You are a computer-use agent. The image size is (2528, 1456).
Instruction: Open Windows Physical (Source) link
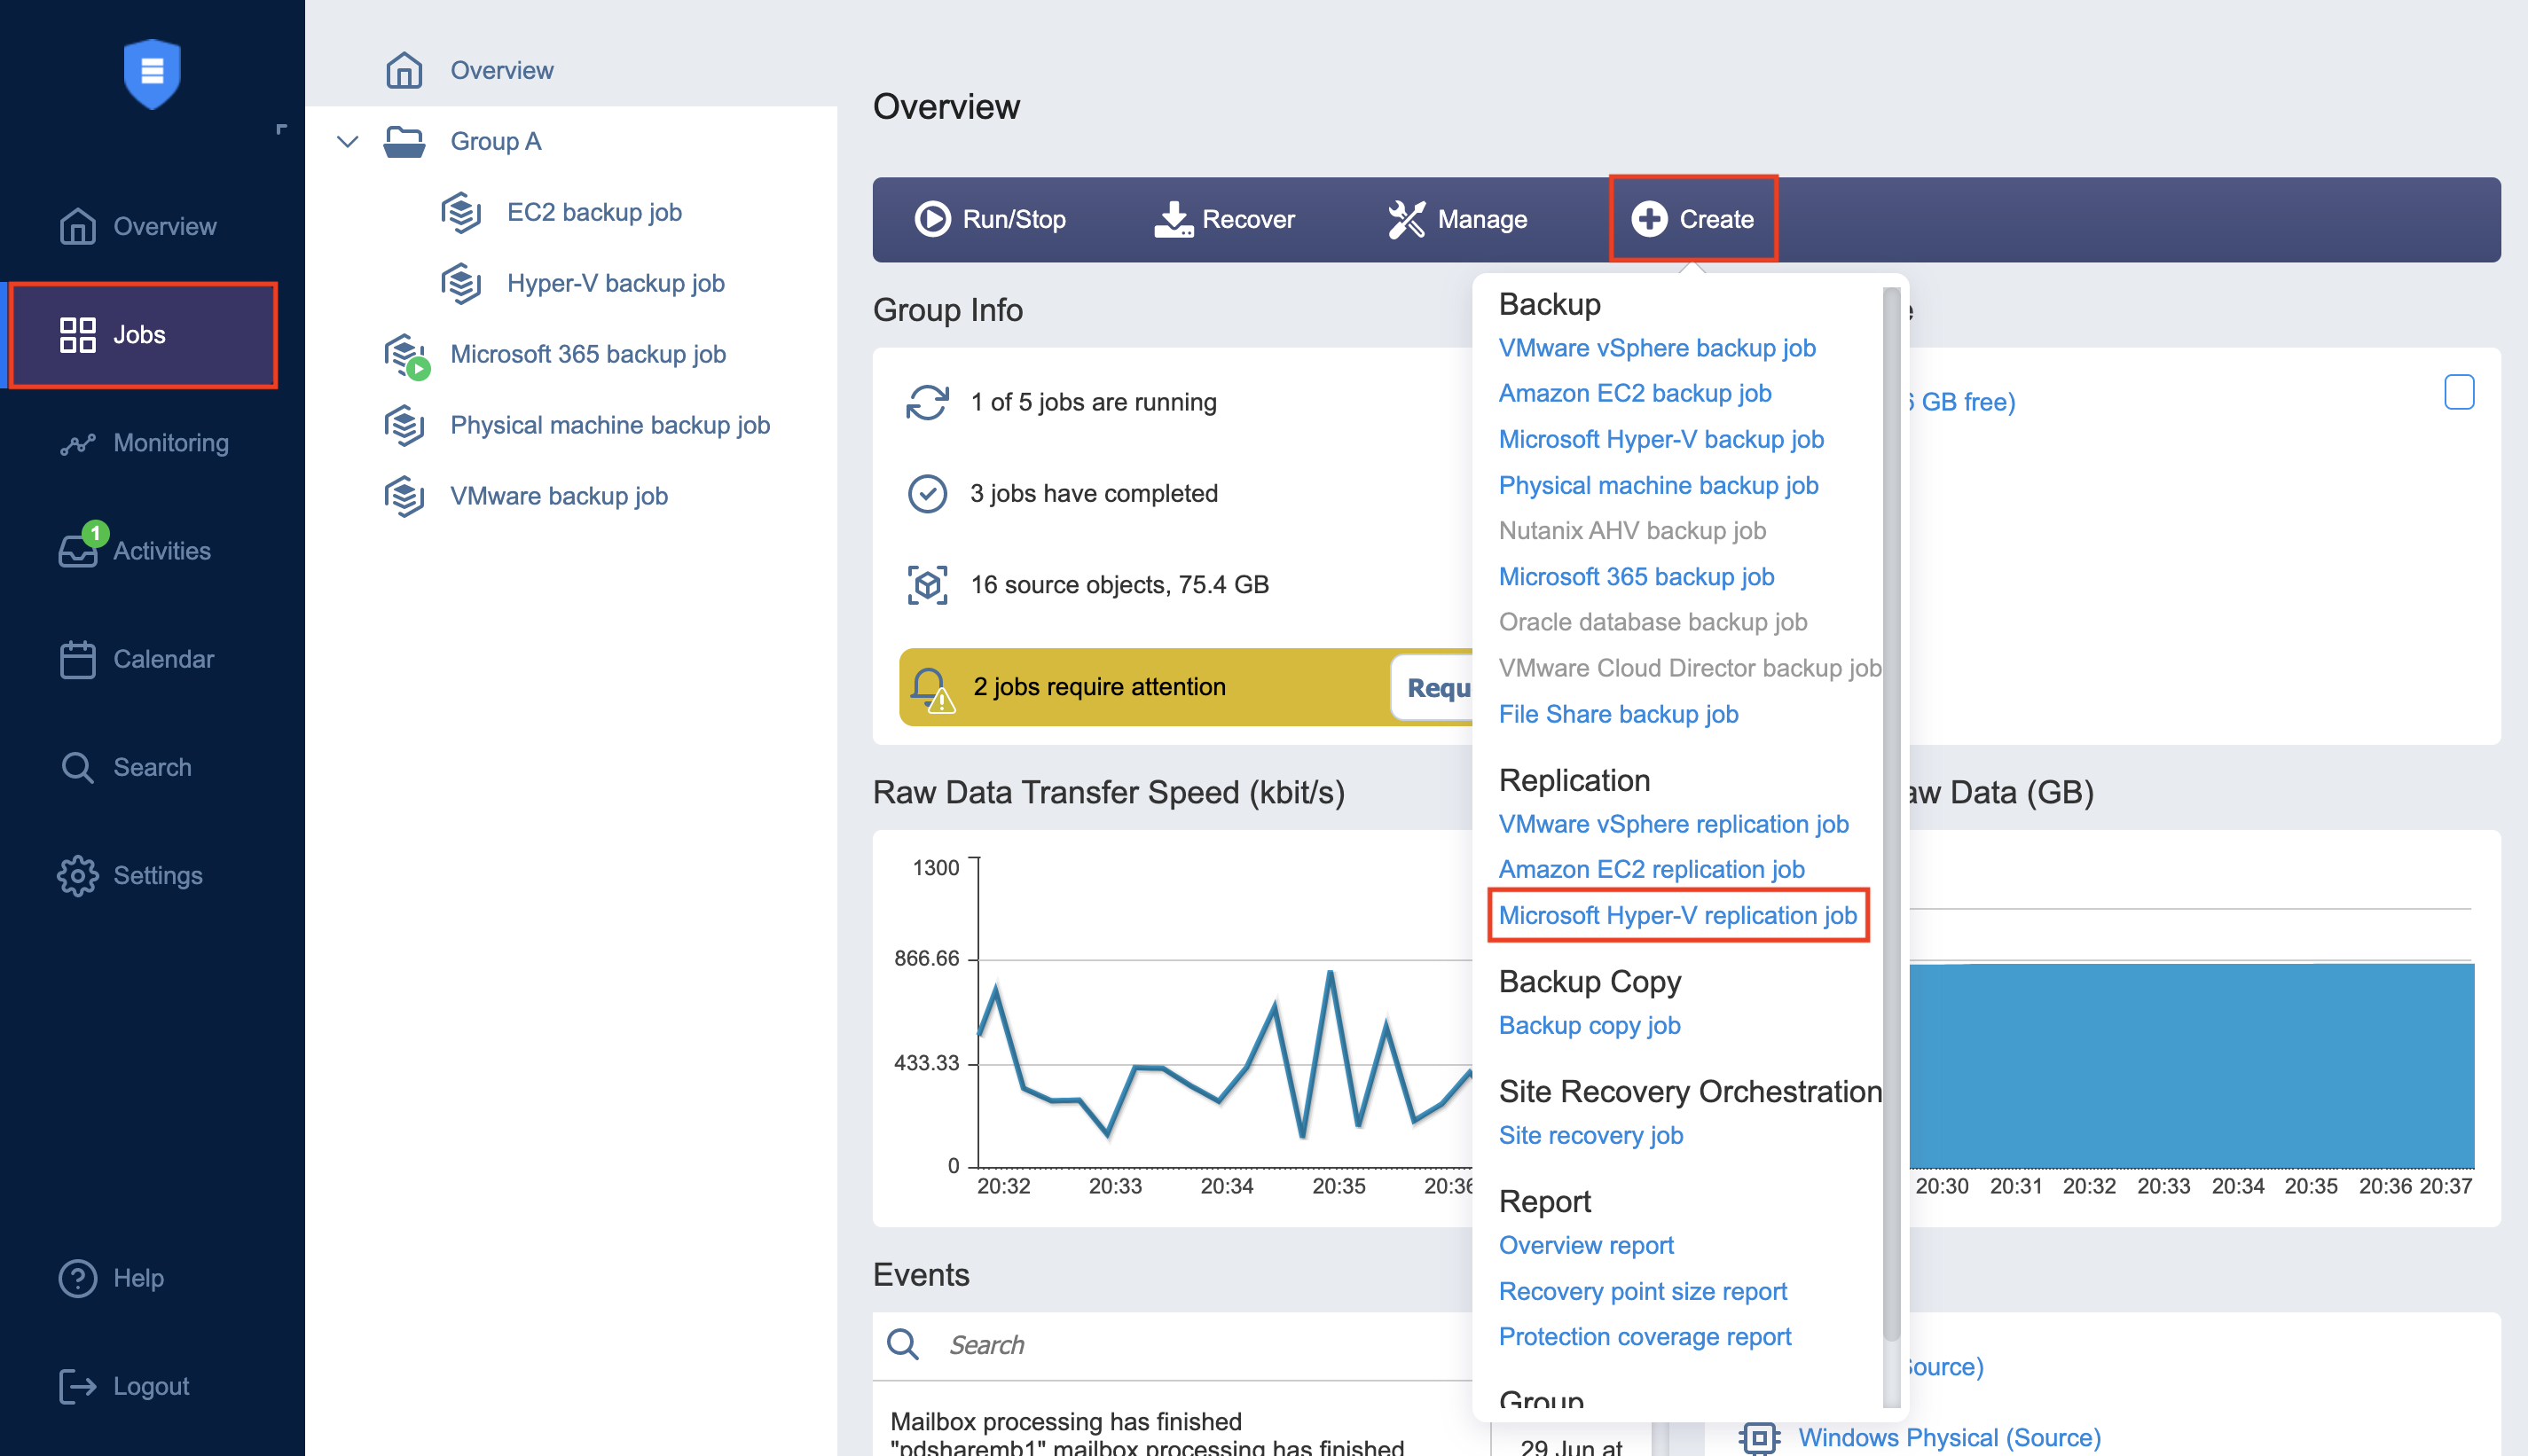point(1949,1437)
